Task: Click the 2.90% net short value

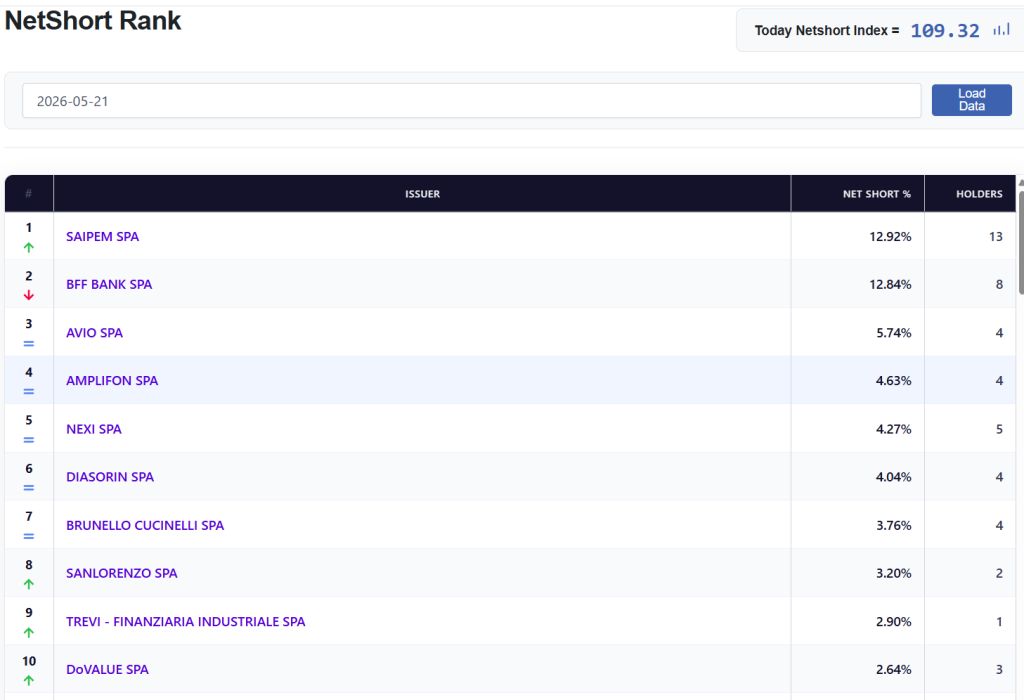Action: pos(893,621)
